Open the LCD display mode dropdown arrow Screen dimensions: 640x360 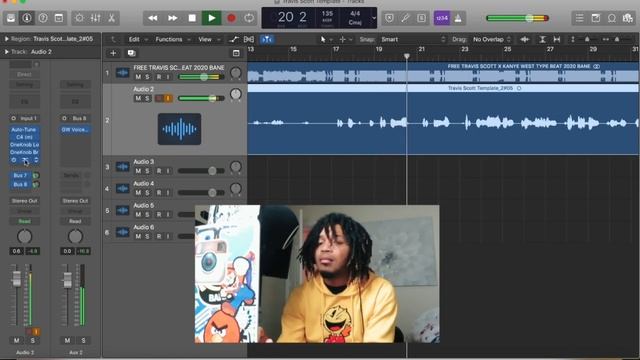pos(373,18)
